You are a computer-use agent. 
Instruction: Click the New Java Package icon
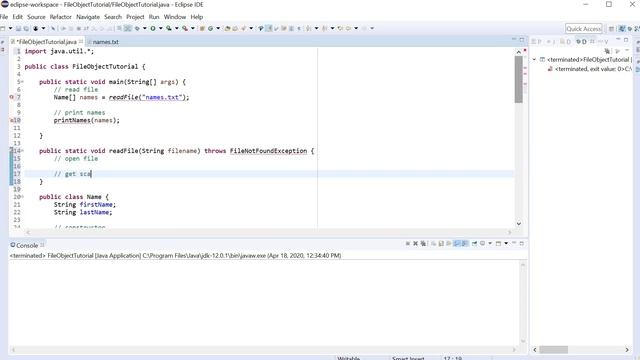(x=202, y=29)
